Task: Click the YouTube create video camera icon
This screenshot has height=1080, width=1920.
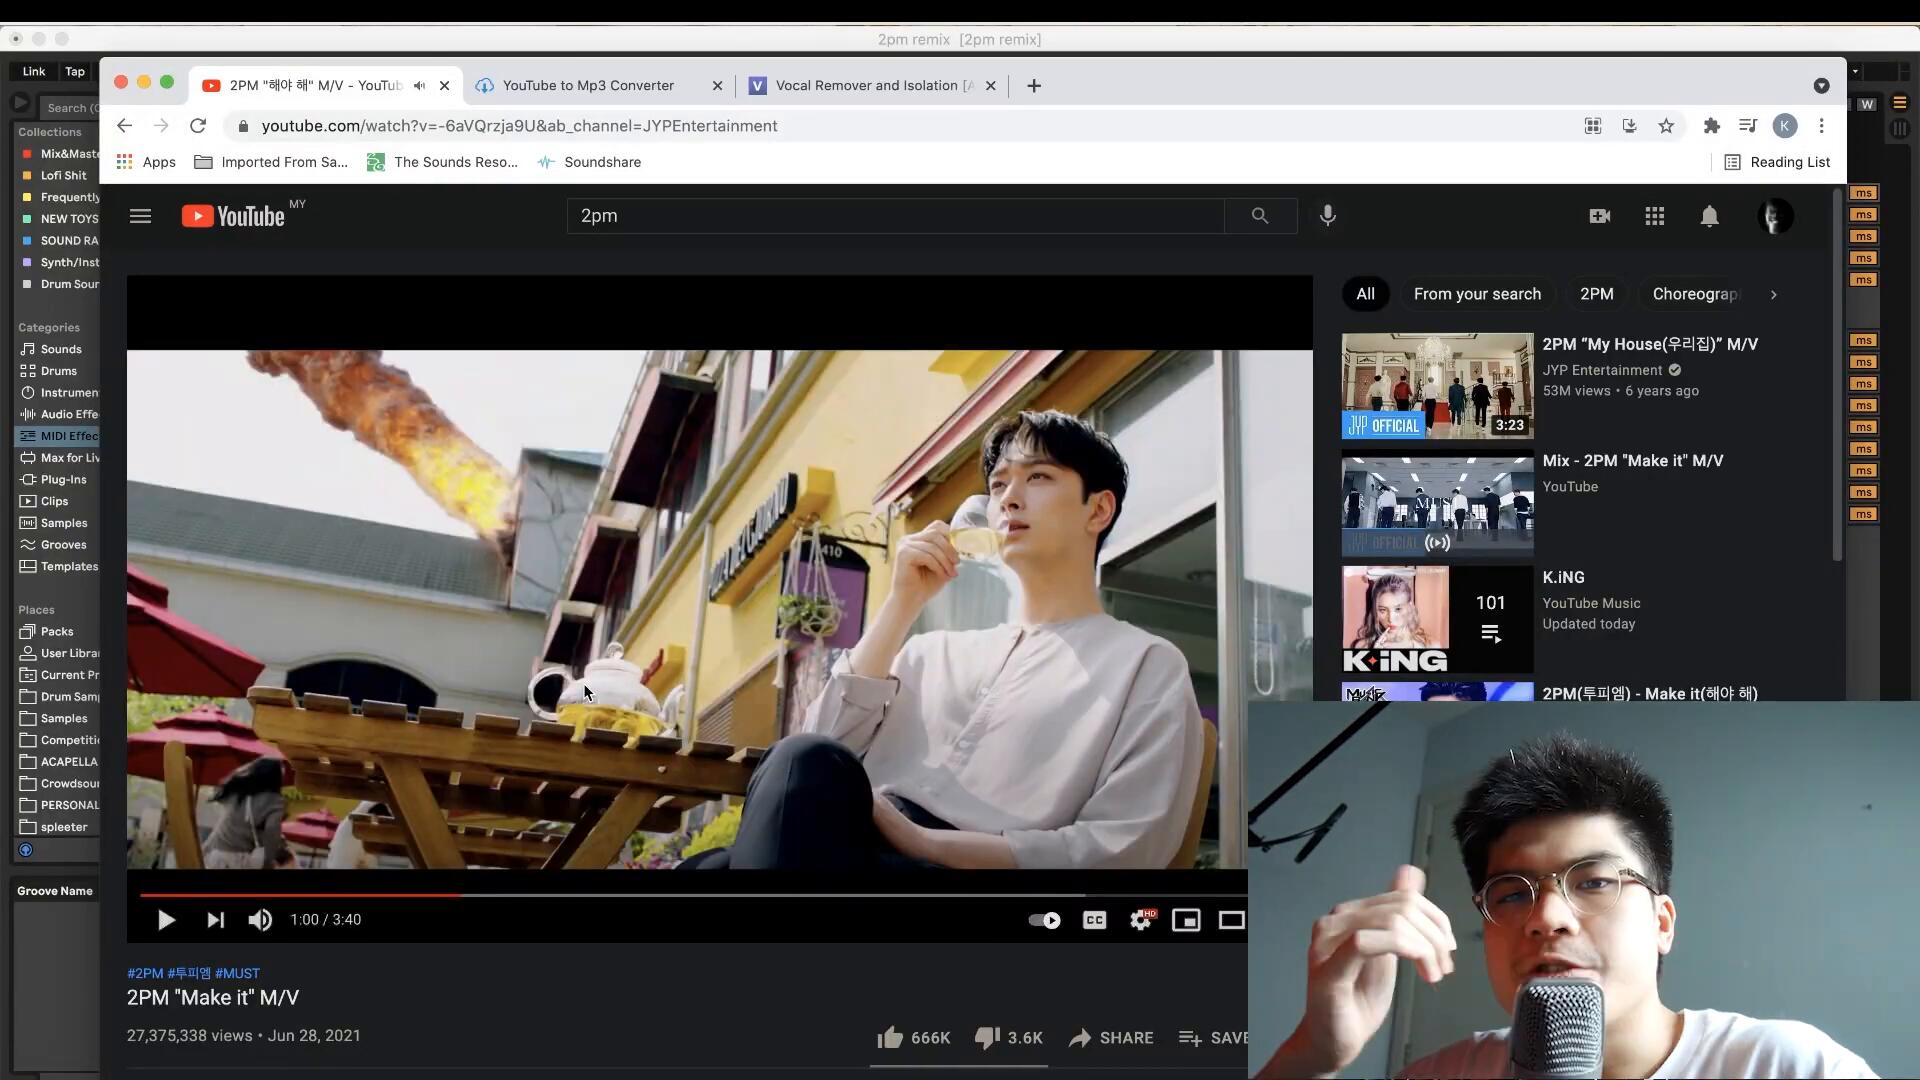Action: point(1599,216)
